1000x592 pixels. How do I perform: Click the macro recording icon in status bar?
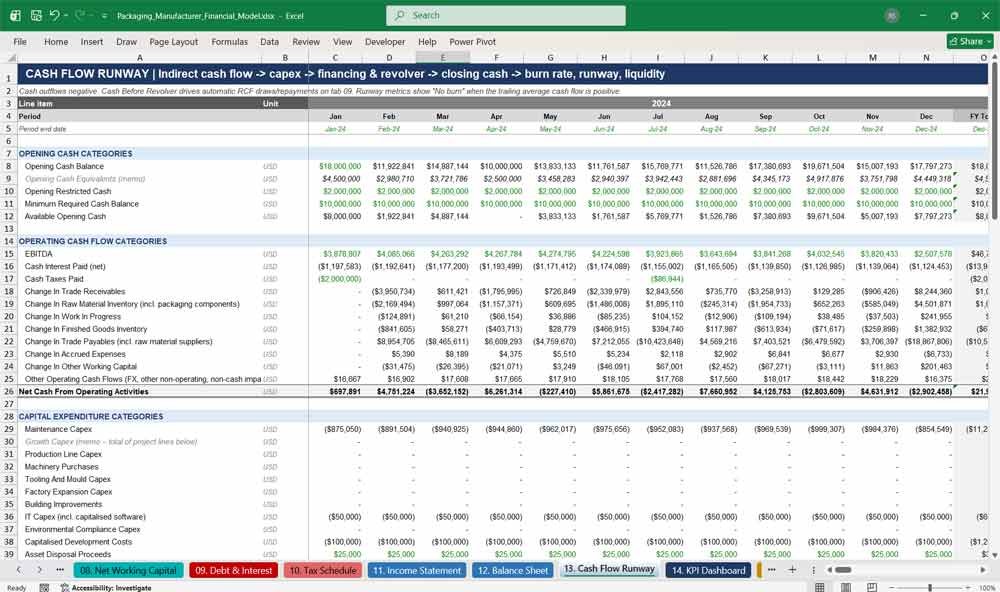[44, 588]
